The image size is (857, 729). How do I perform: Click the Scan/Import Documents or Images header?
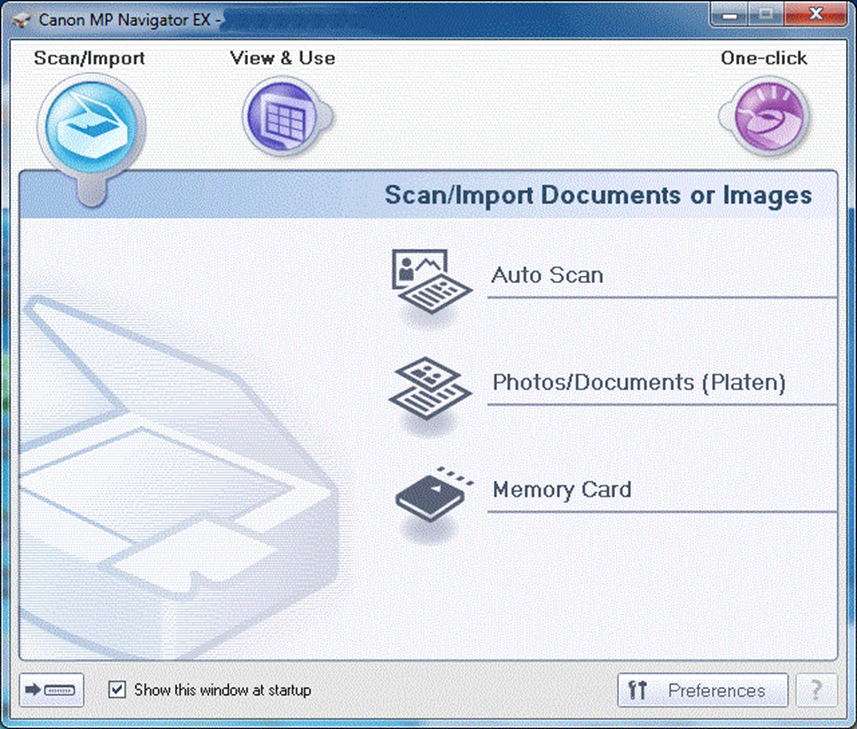pos(598,195)
